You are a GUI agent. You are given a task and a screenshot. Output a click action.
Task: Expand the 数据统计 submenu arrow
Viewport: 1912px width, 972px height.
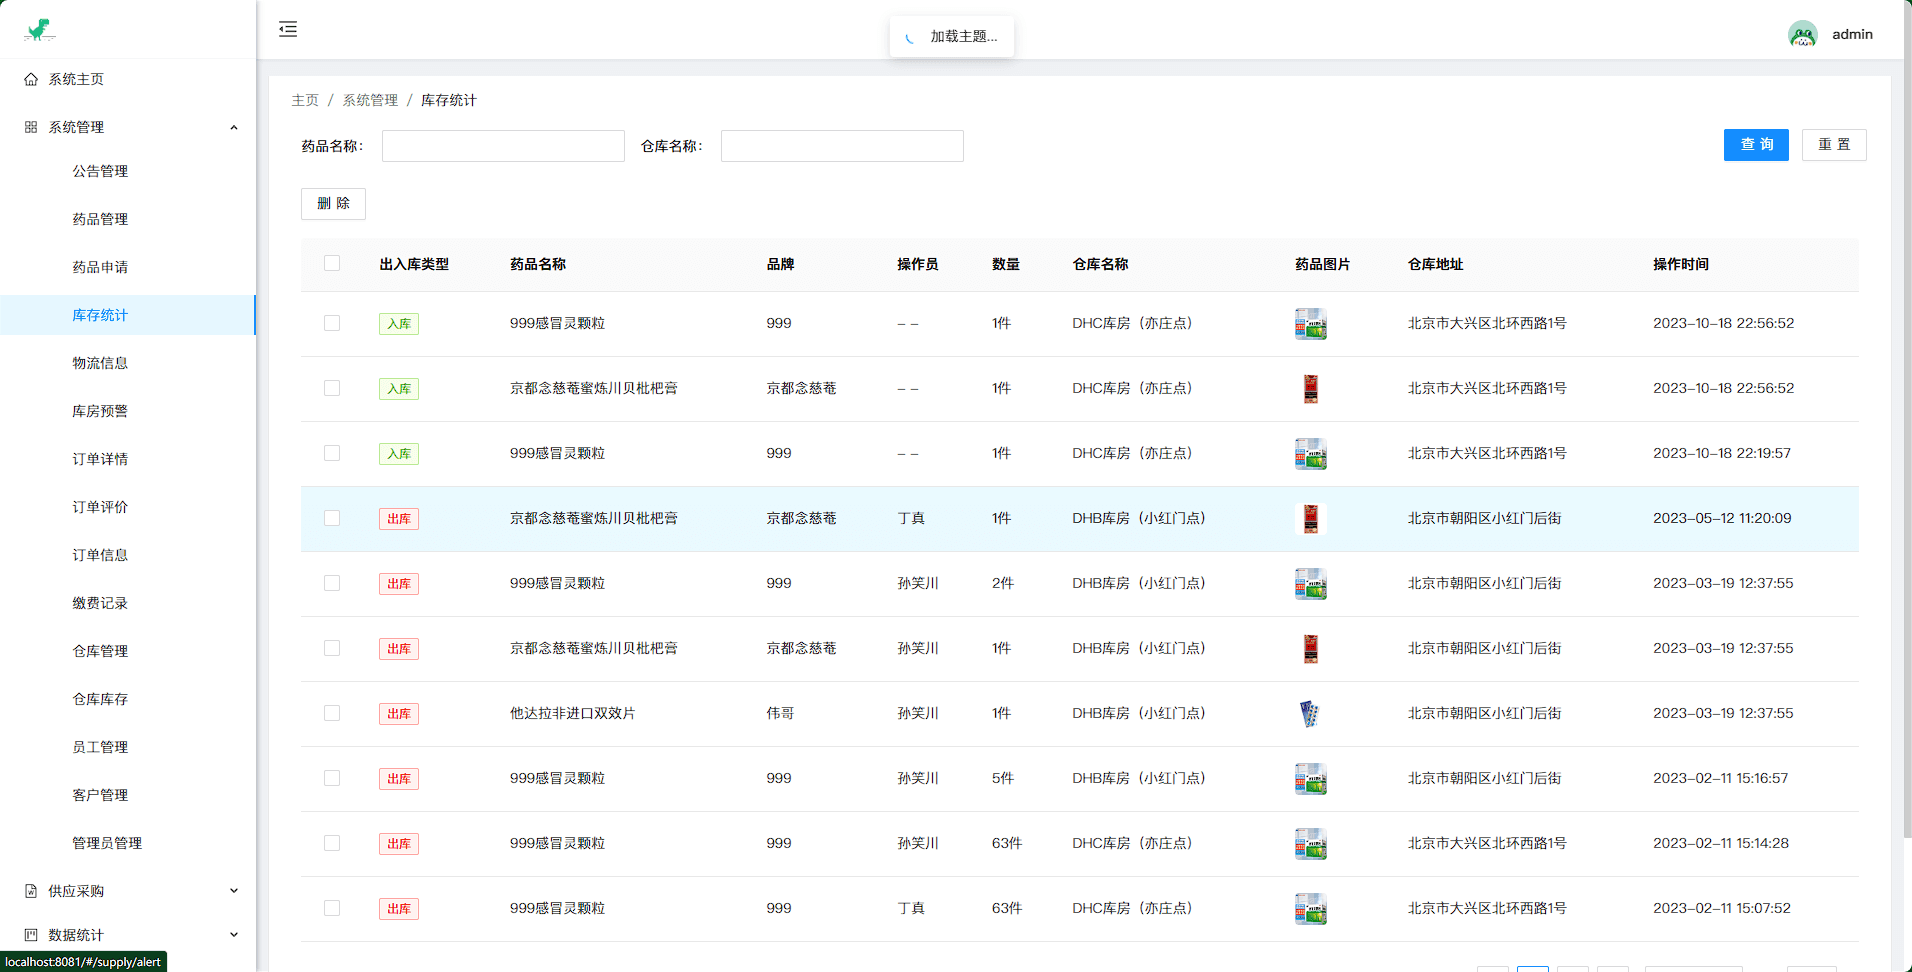point(234,935)
